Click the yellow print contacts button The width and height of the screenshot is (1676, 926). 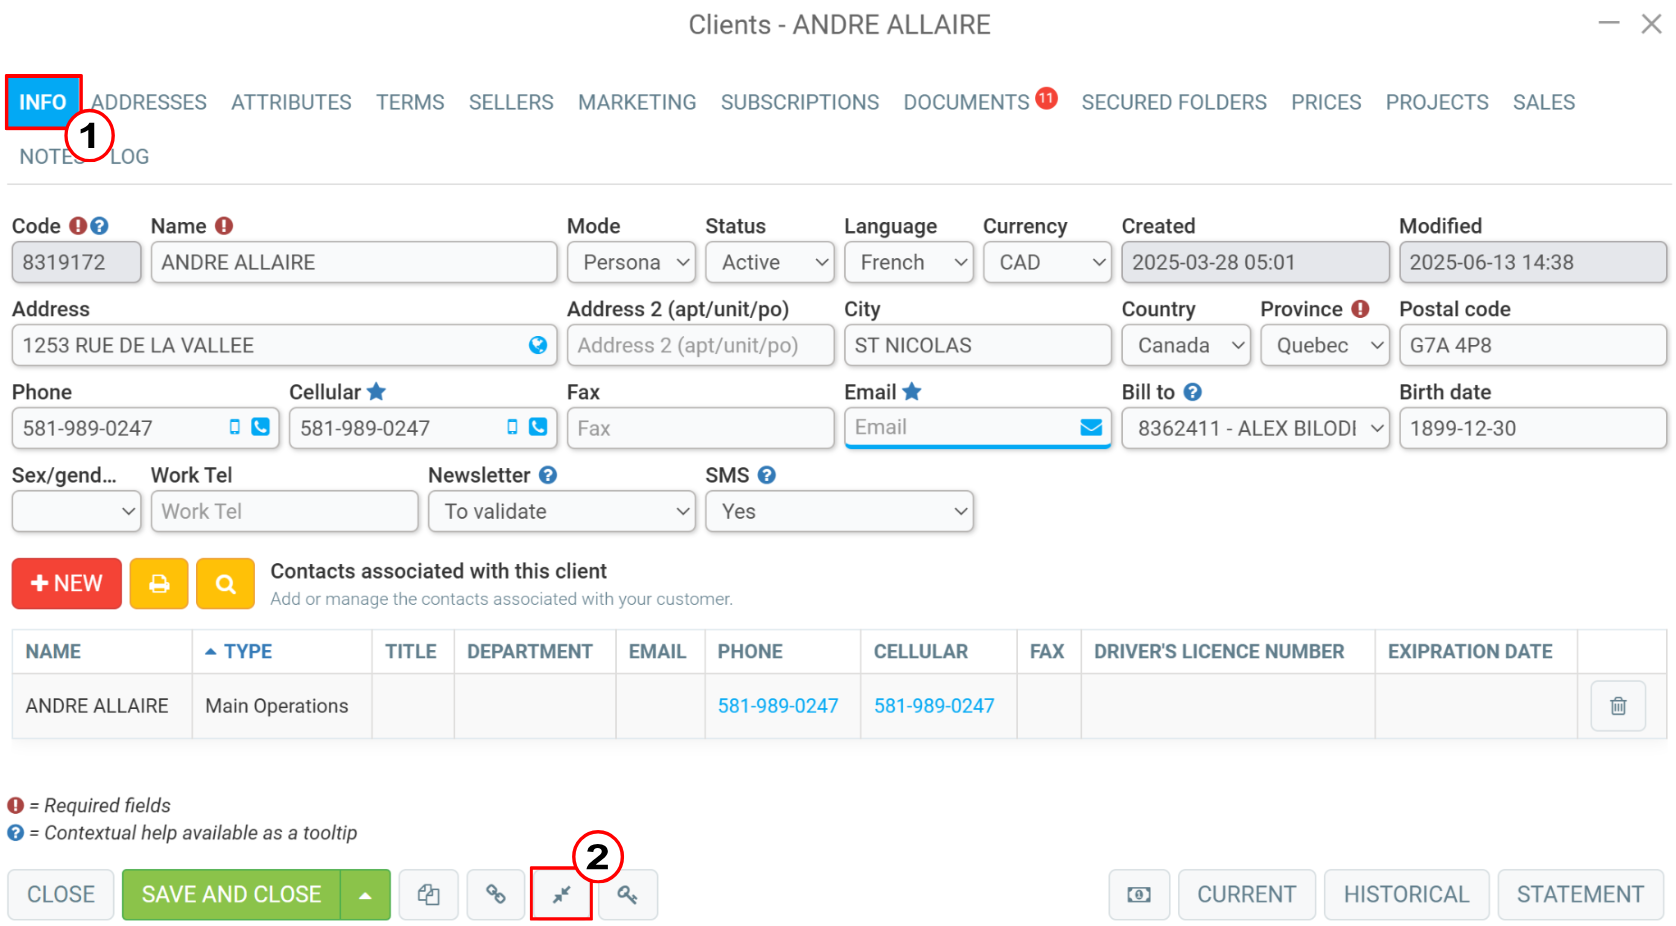point(159,584)
